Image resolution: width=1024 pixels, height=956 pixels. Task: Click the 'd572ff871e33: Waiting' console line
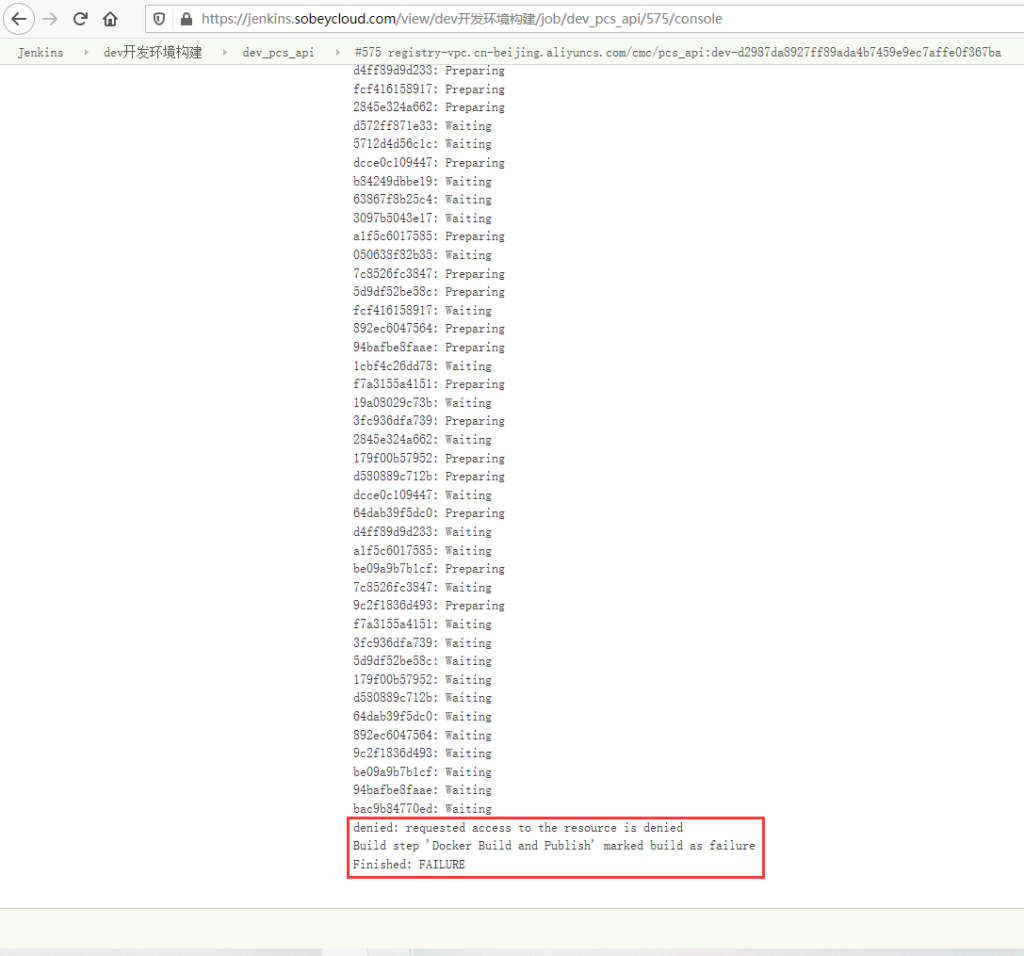421,125
